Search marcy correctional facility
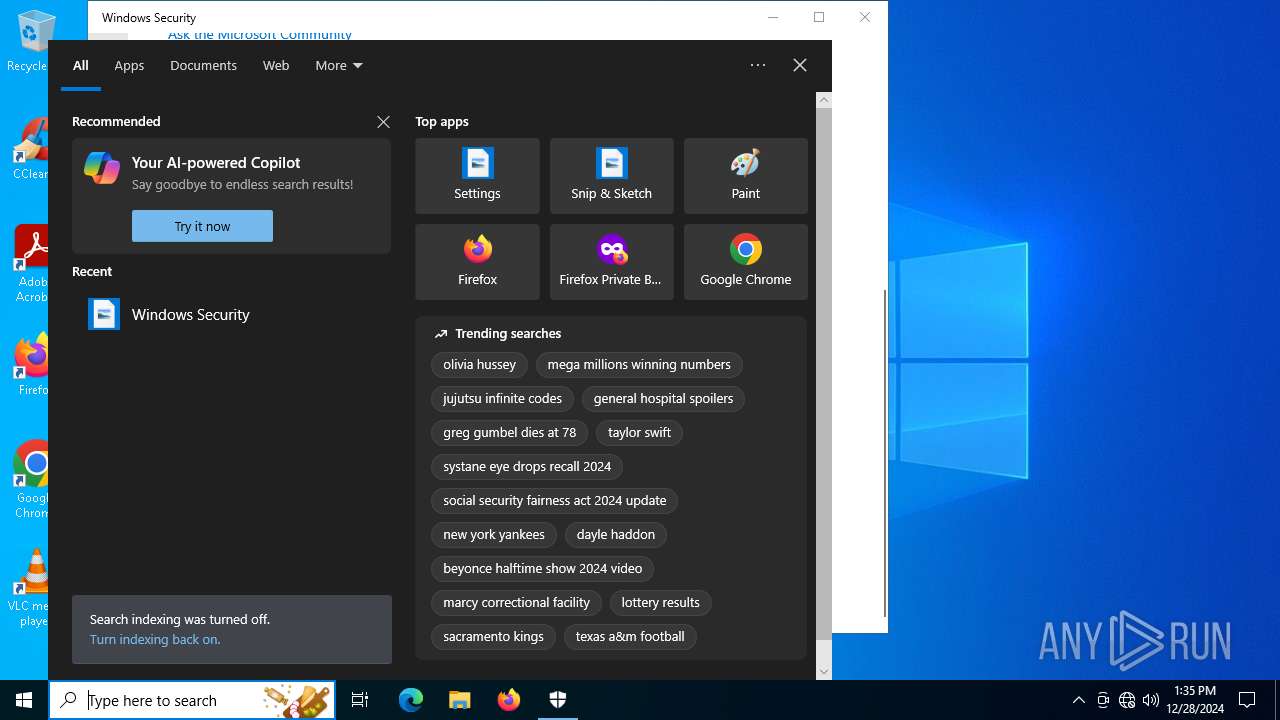The height and width of the screenshot is (720, 1280). click(x=516, y=603)
